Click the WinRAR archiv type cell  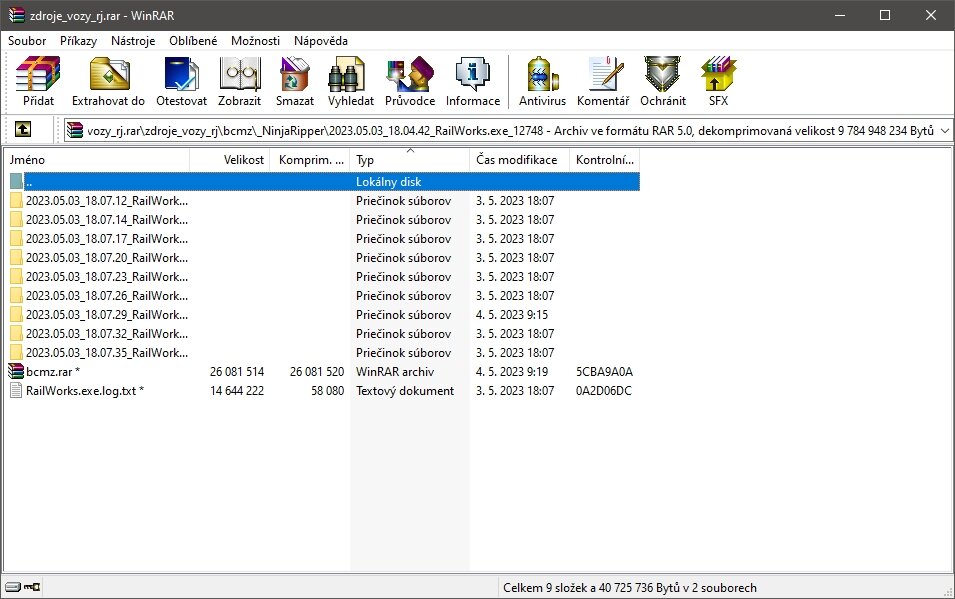(395, 371)
